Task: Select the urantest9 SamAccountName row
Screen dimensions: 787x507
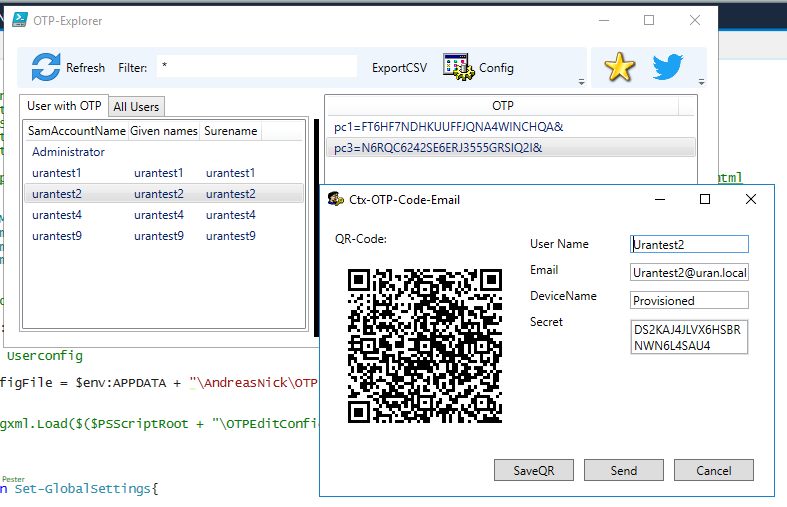Action: (x=57, y=236)
